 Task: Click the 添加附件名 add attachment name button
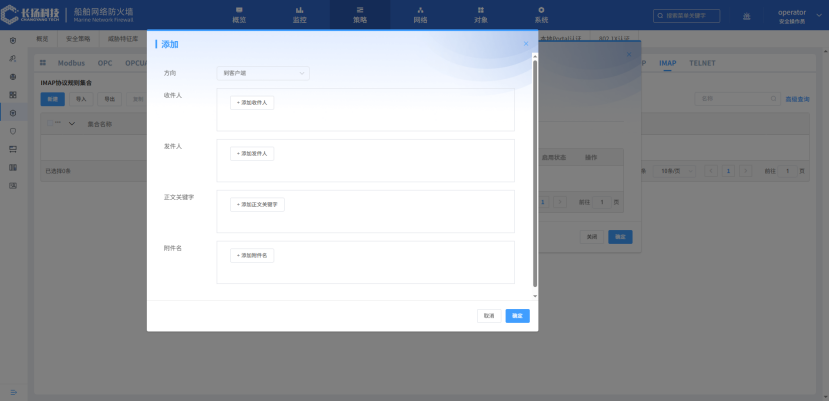tap(251, 255)
